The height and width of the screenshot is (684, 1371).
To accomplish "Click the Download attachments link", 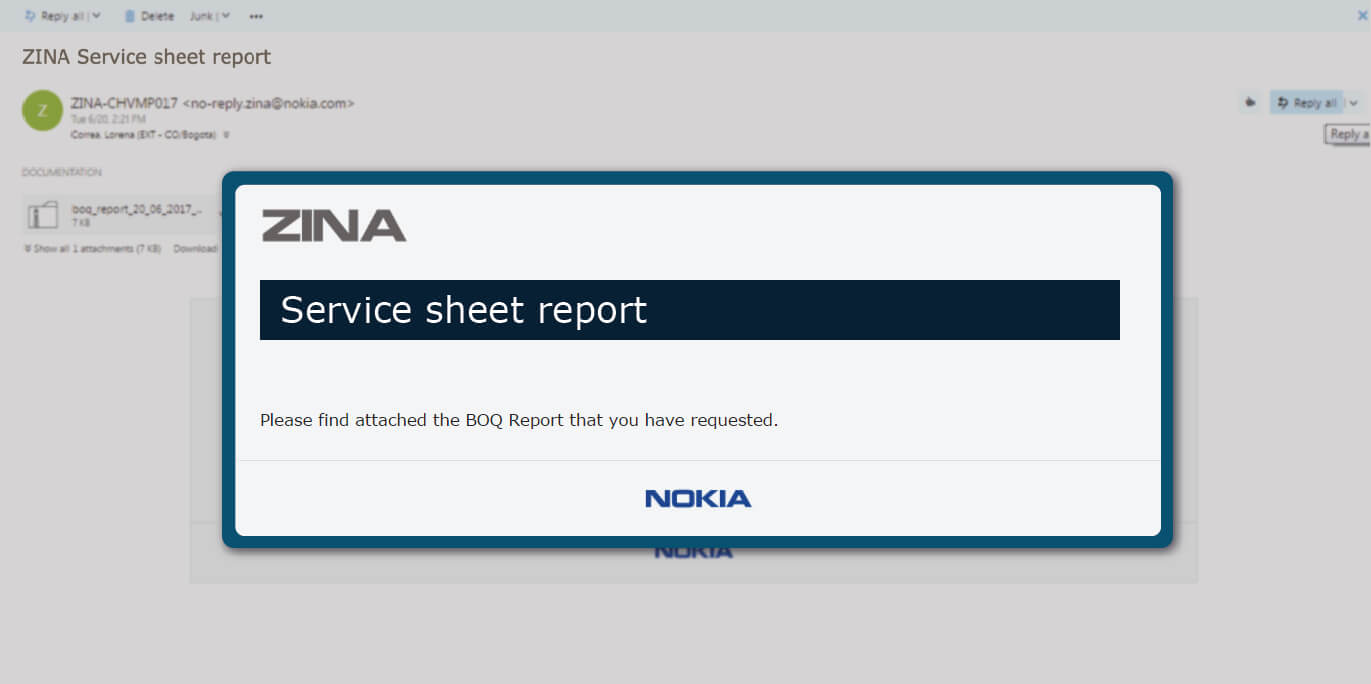I will tap(195, 249).
